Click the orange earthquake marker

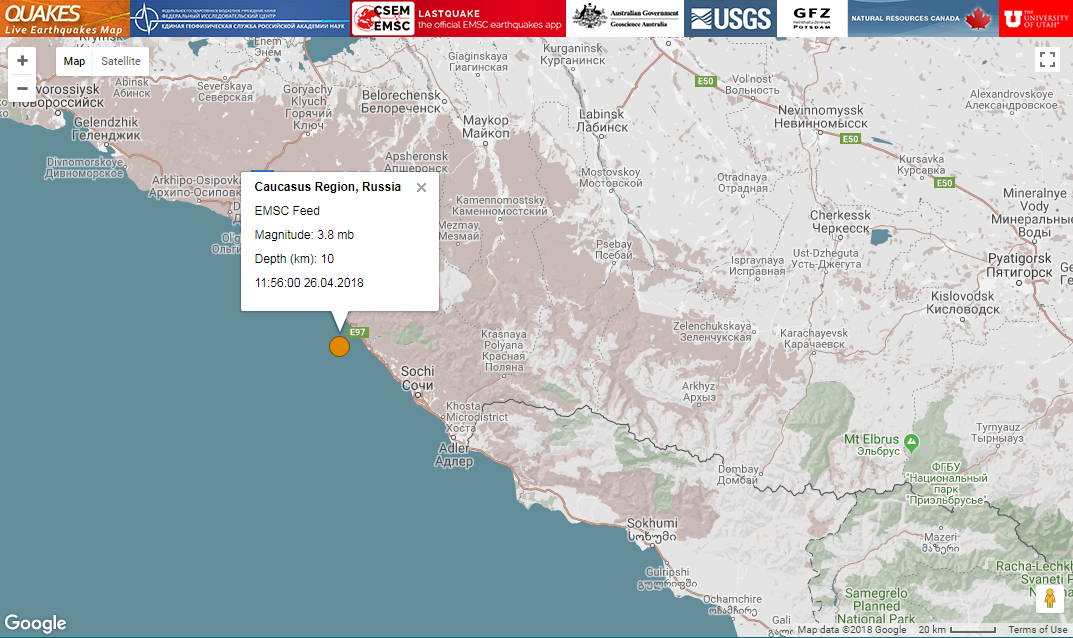coord(339,346)
